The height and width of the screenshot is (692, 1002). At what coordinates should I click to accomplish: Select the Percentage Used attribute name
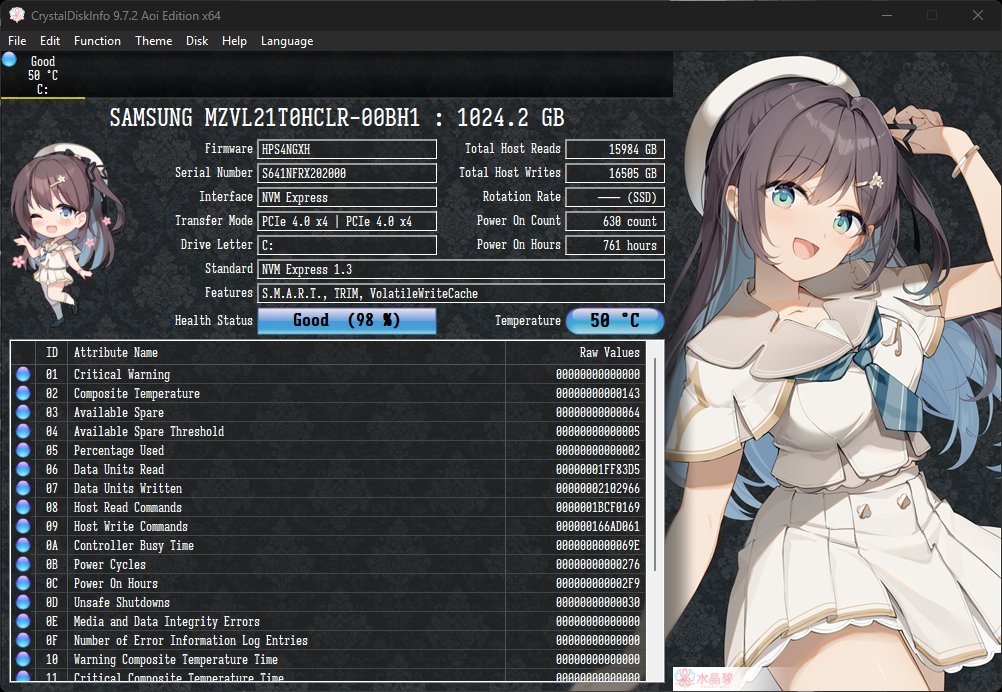(118, 450)
